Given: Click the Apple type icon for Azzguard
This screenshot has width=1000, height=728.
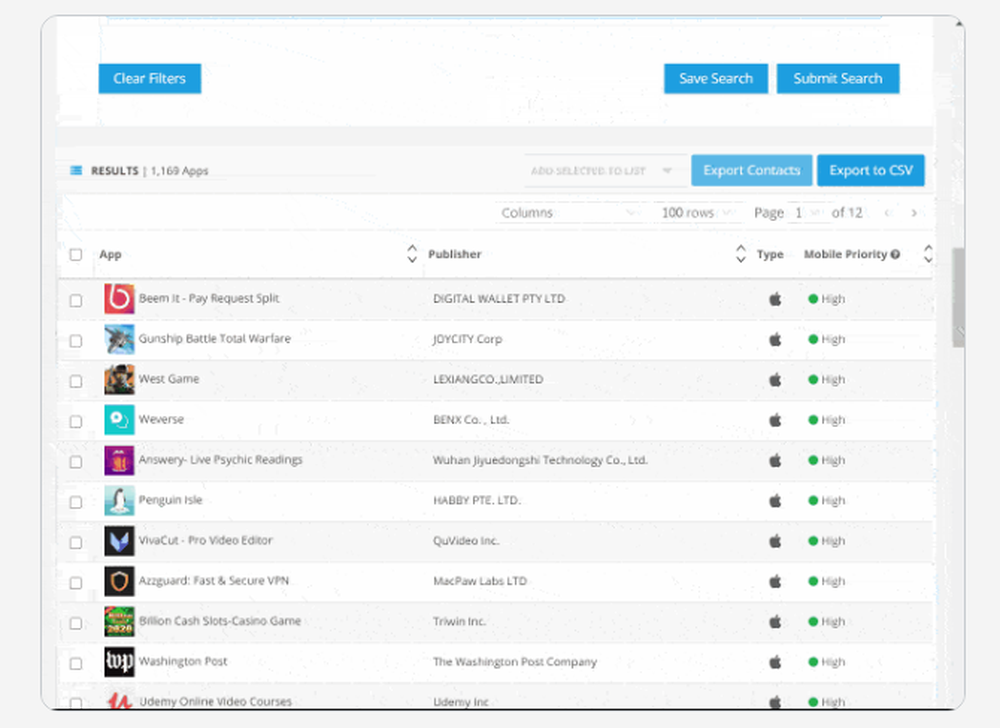Looking at the screenshot, I should coord(775,581).
